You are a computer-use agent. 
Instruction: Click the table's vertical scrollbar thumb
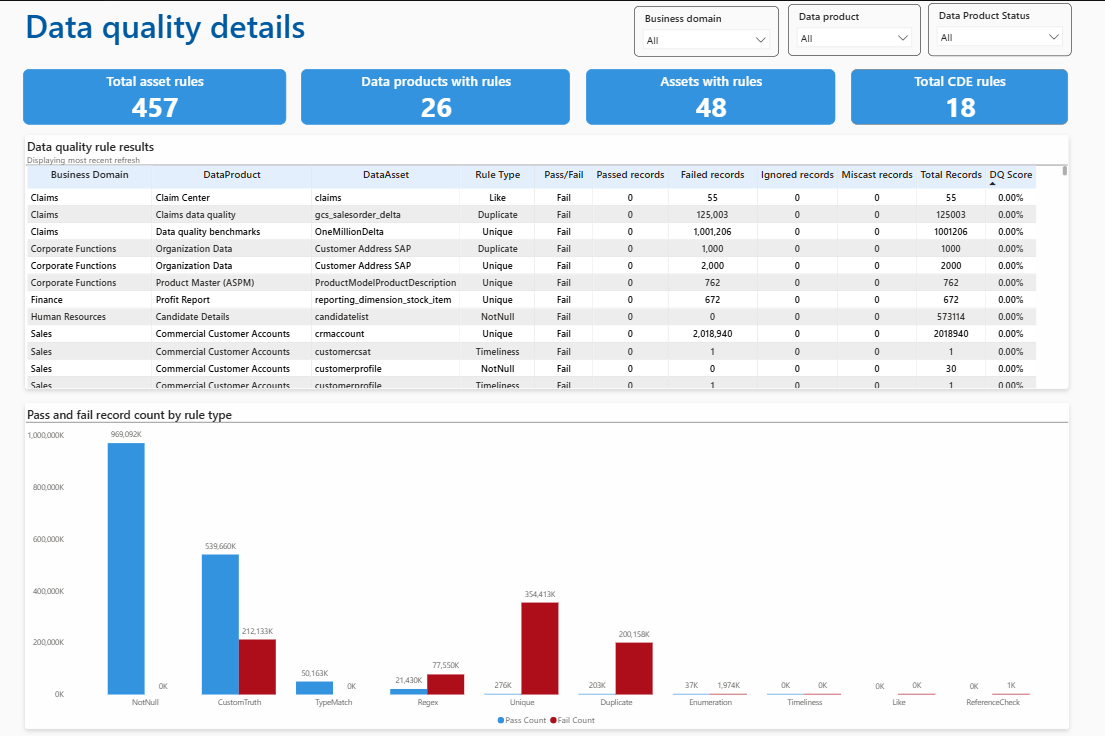(x=1065, y=171)
